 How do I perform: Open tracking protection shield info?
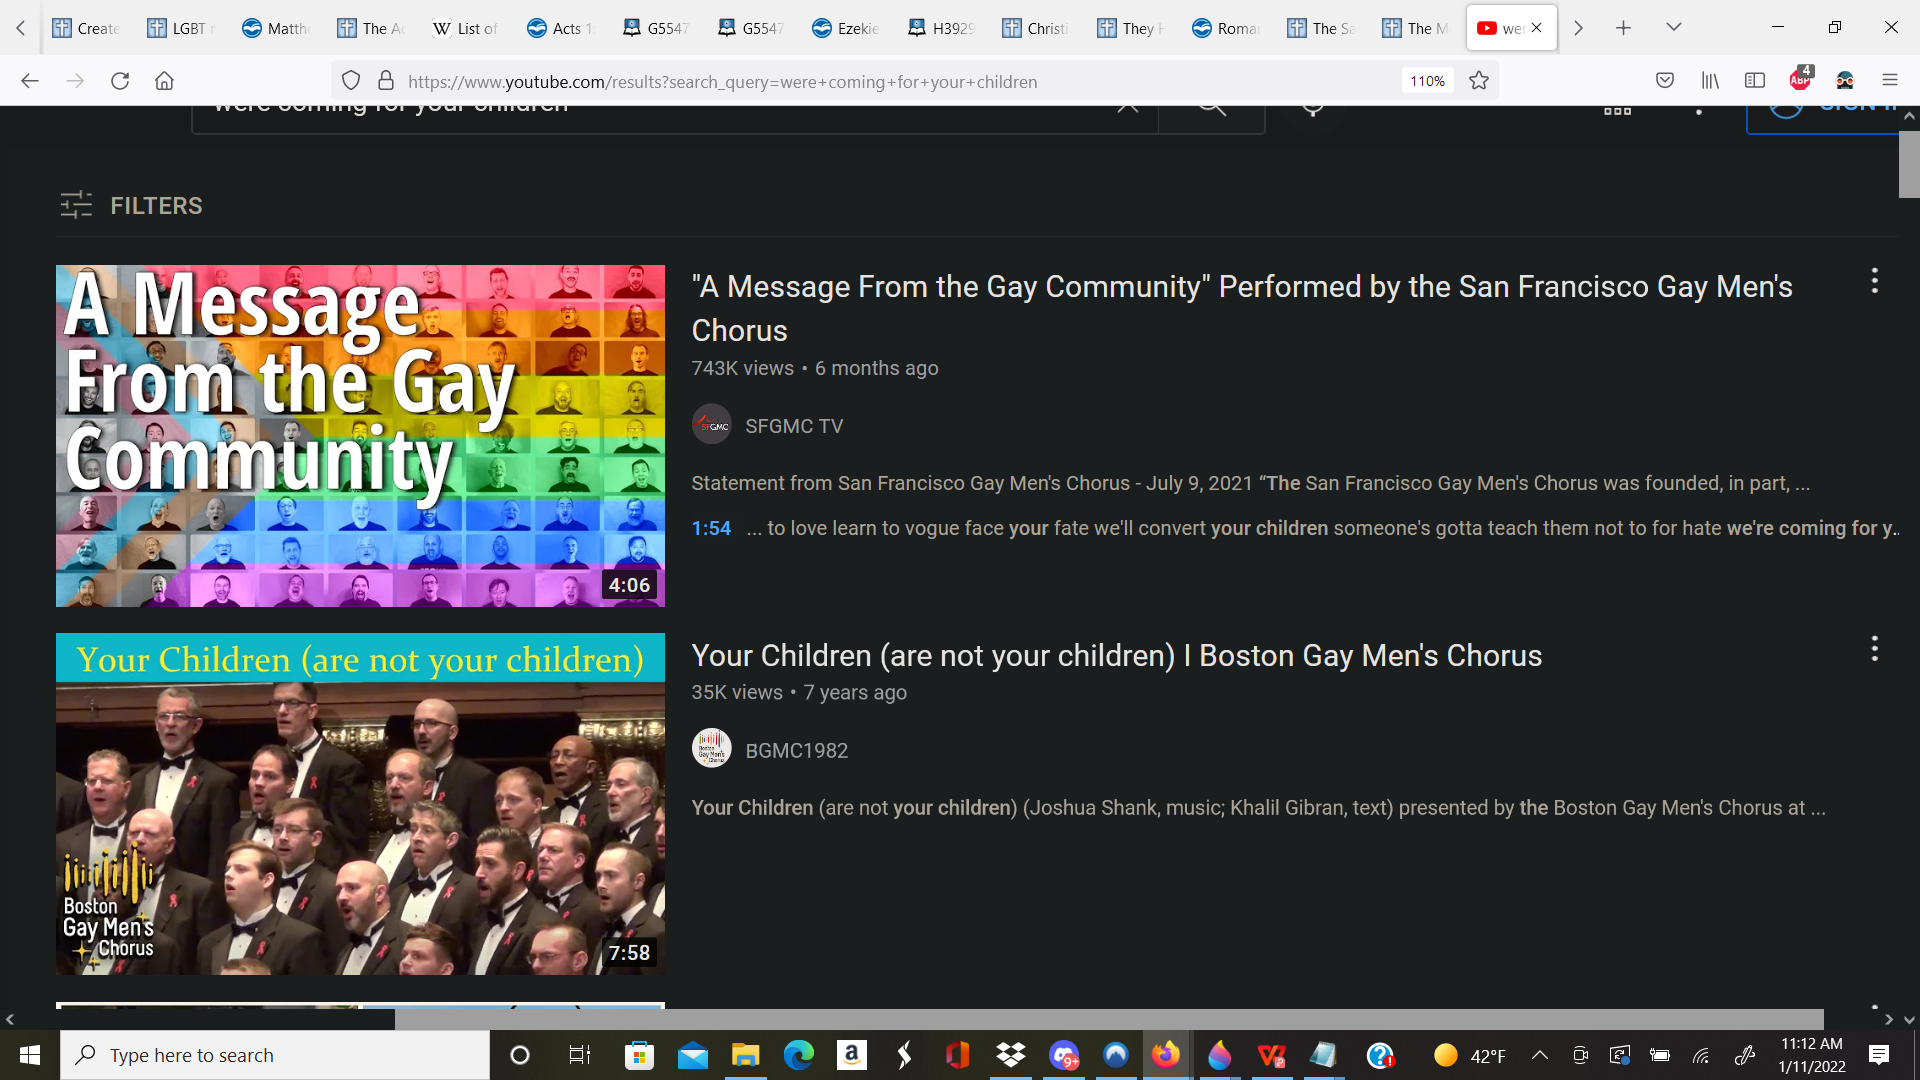coord(351,81)
